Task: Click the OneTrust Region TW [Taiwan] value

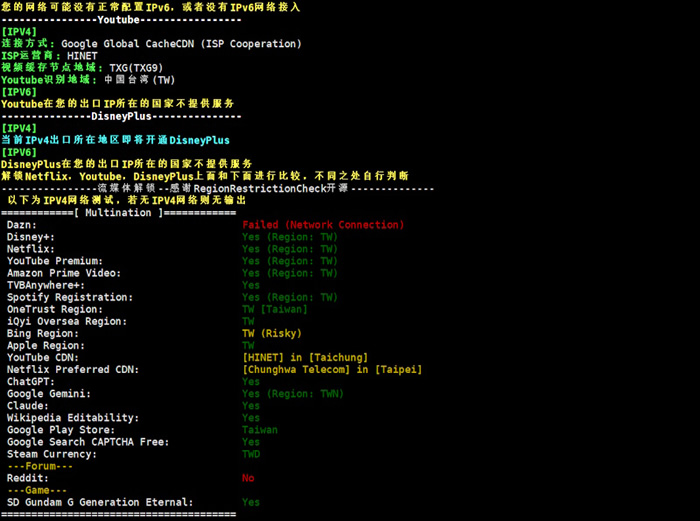Action: coord(276,309)
